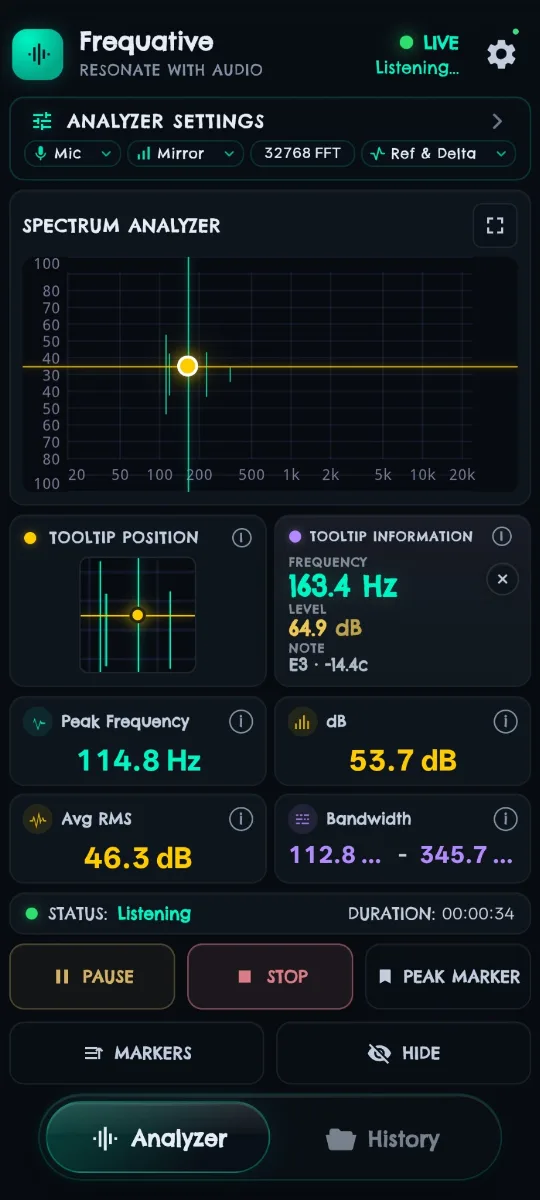Viewport: 540px width, 1200px height.
Task: Click the tooltip position mini preview thumbnail
Action: 138,615
